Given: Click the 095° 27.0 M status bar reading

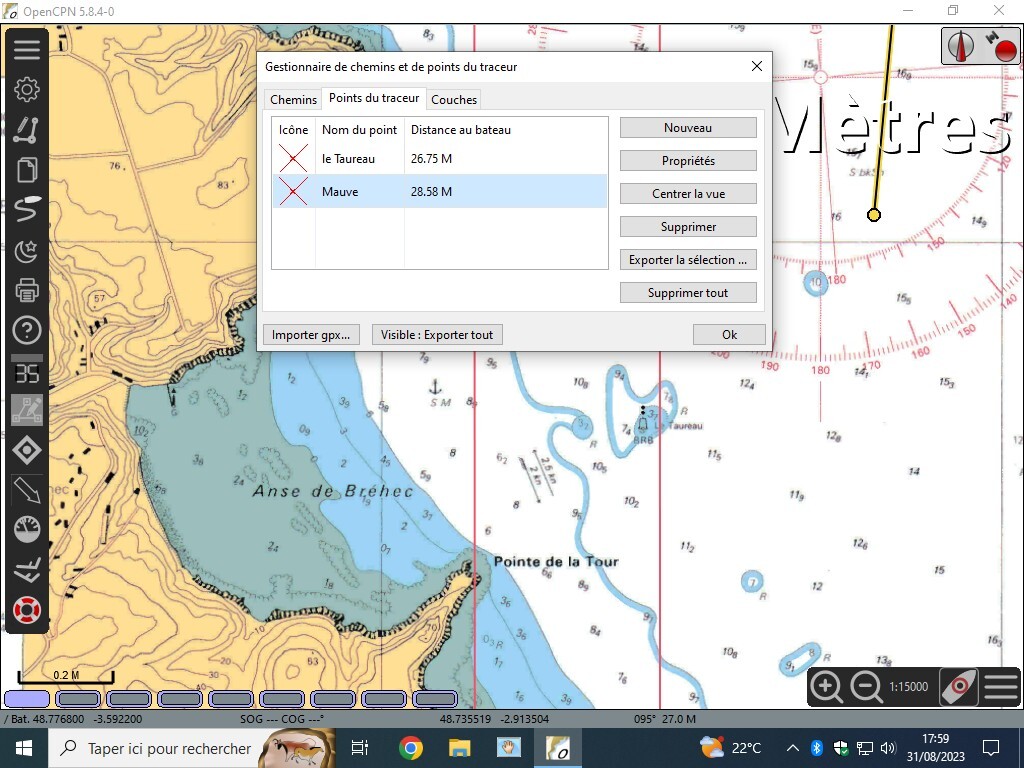Looking at the screenshot, I should coord(665,719).
